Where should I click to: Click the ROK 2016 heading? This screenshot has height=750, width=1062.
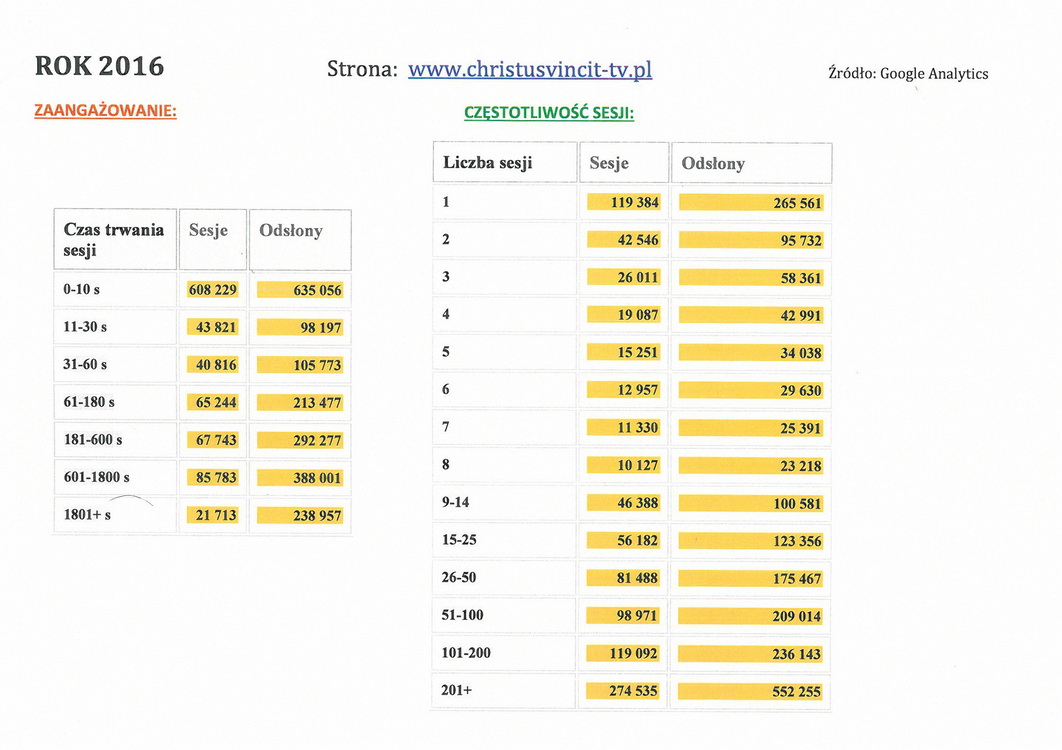tap(100, 66)
